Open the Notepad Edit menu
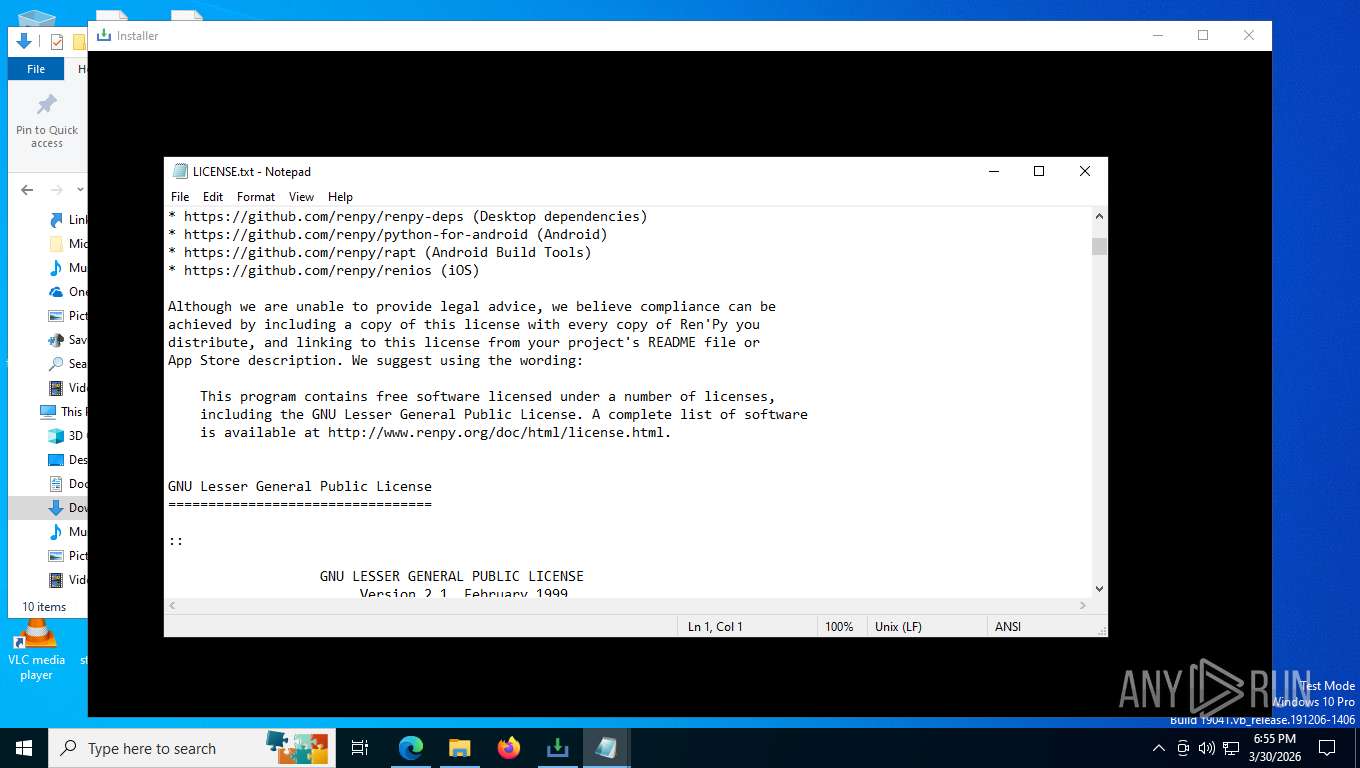 pos(213,197)
